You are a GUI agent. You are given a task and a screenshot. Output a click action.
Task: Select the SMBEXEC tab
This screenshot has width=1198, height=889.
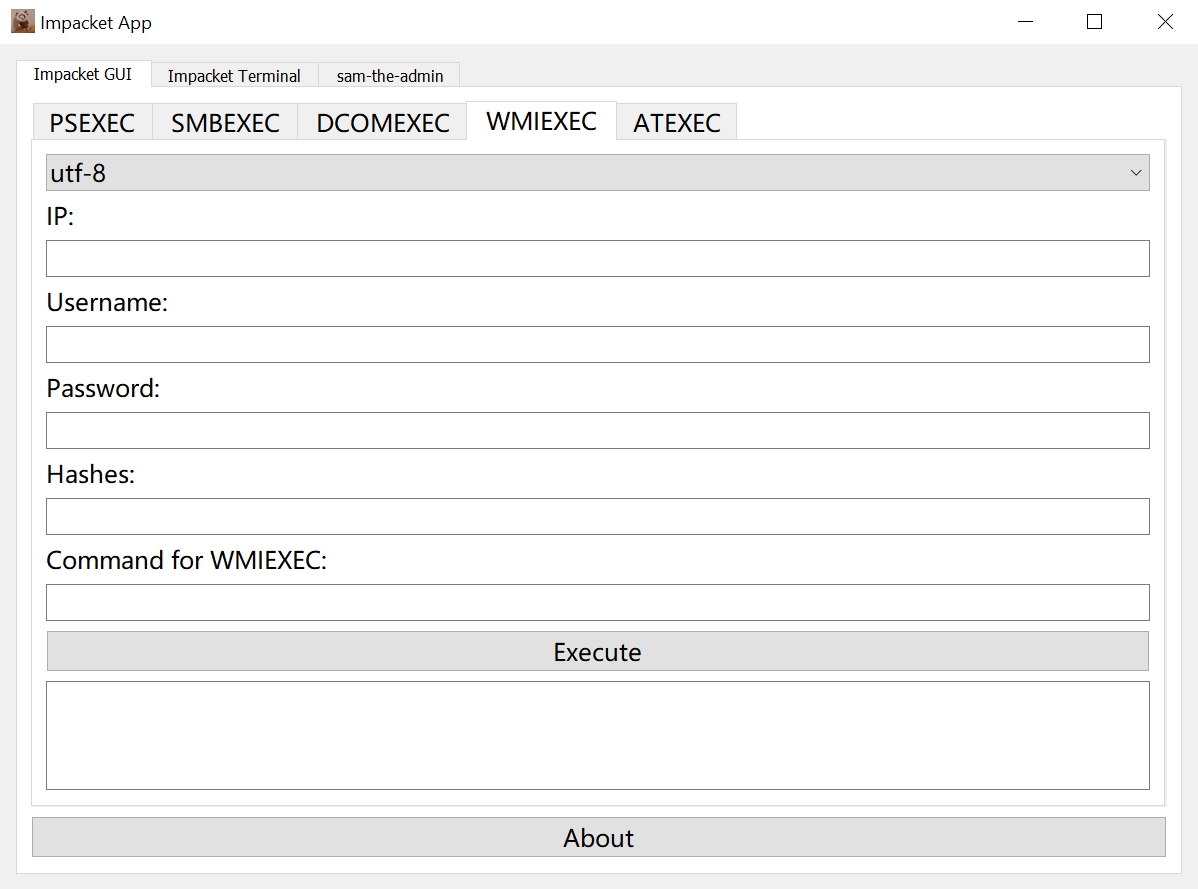click(225, 122)
